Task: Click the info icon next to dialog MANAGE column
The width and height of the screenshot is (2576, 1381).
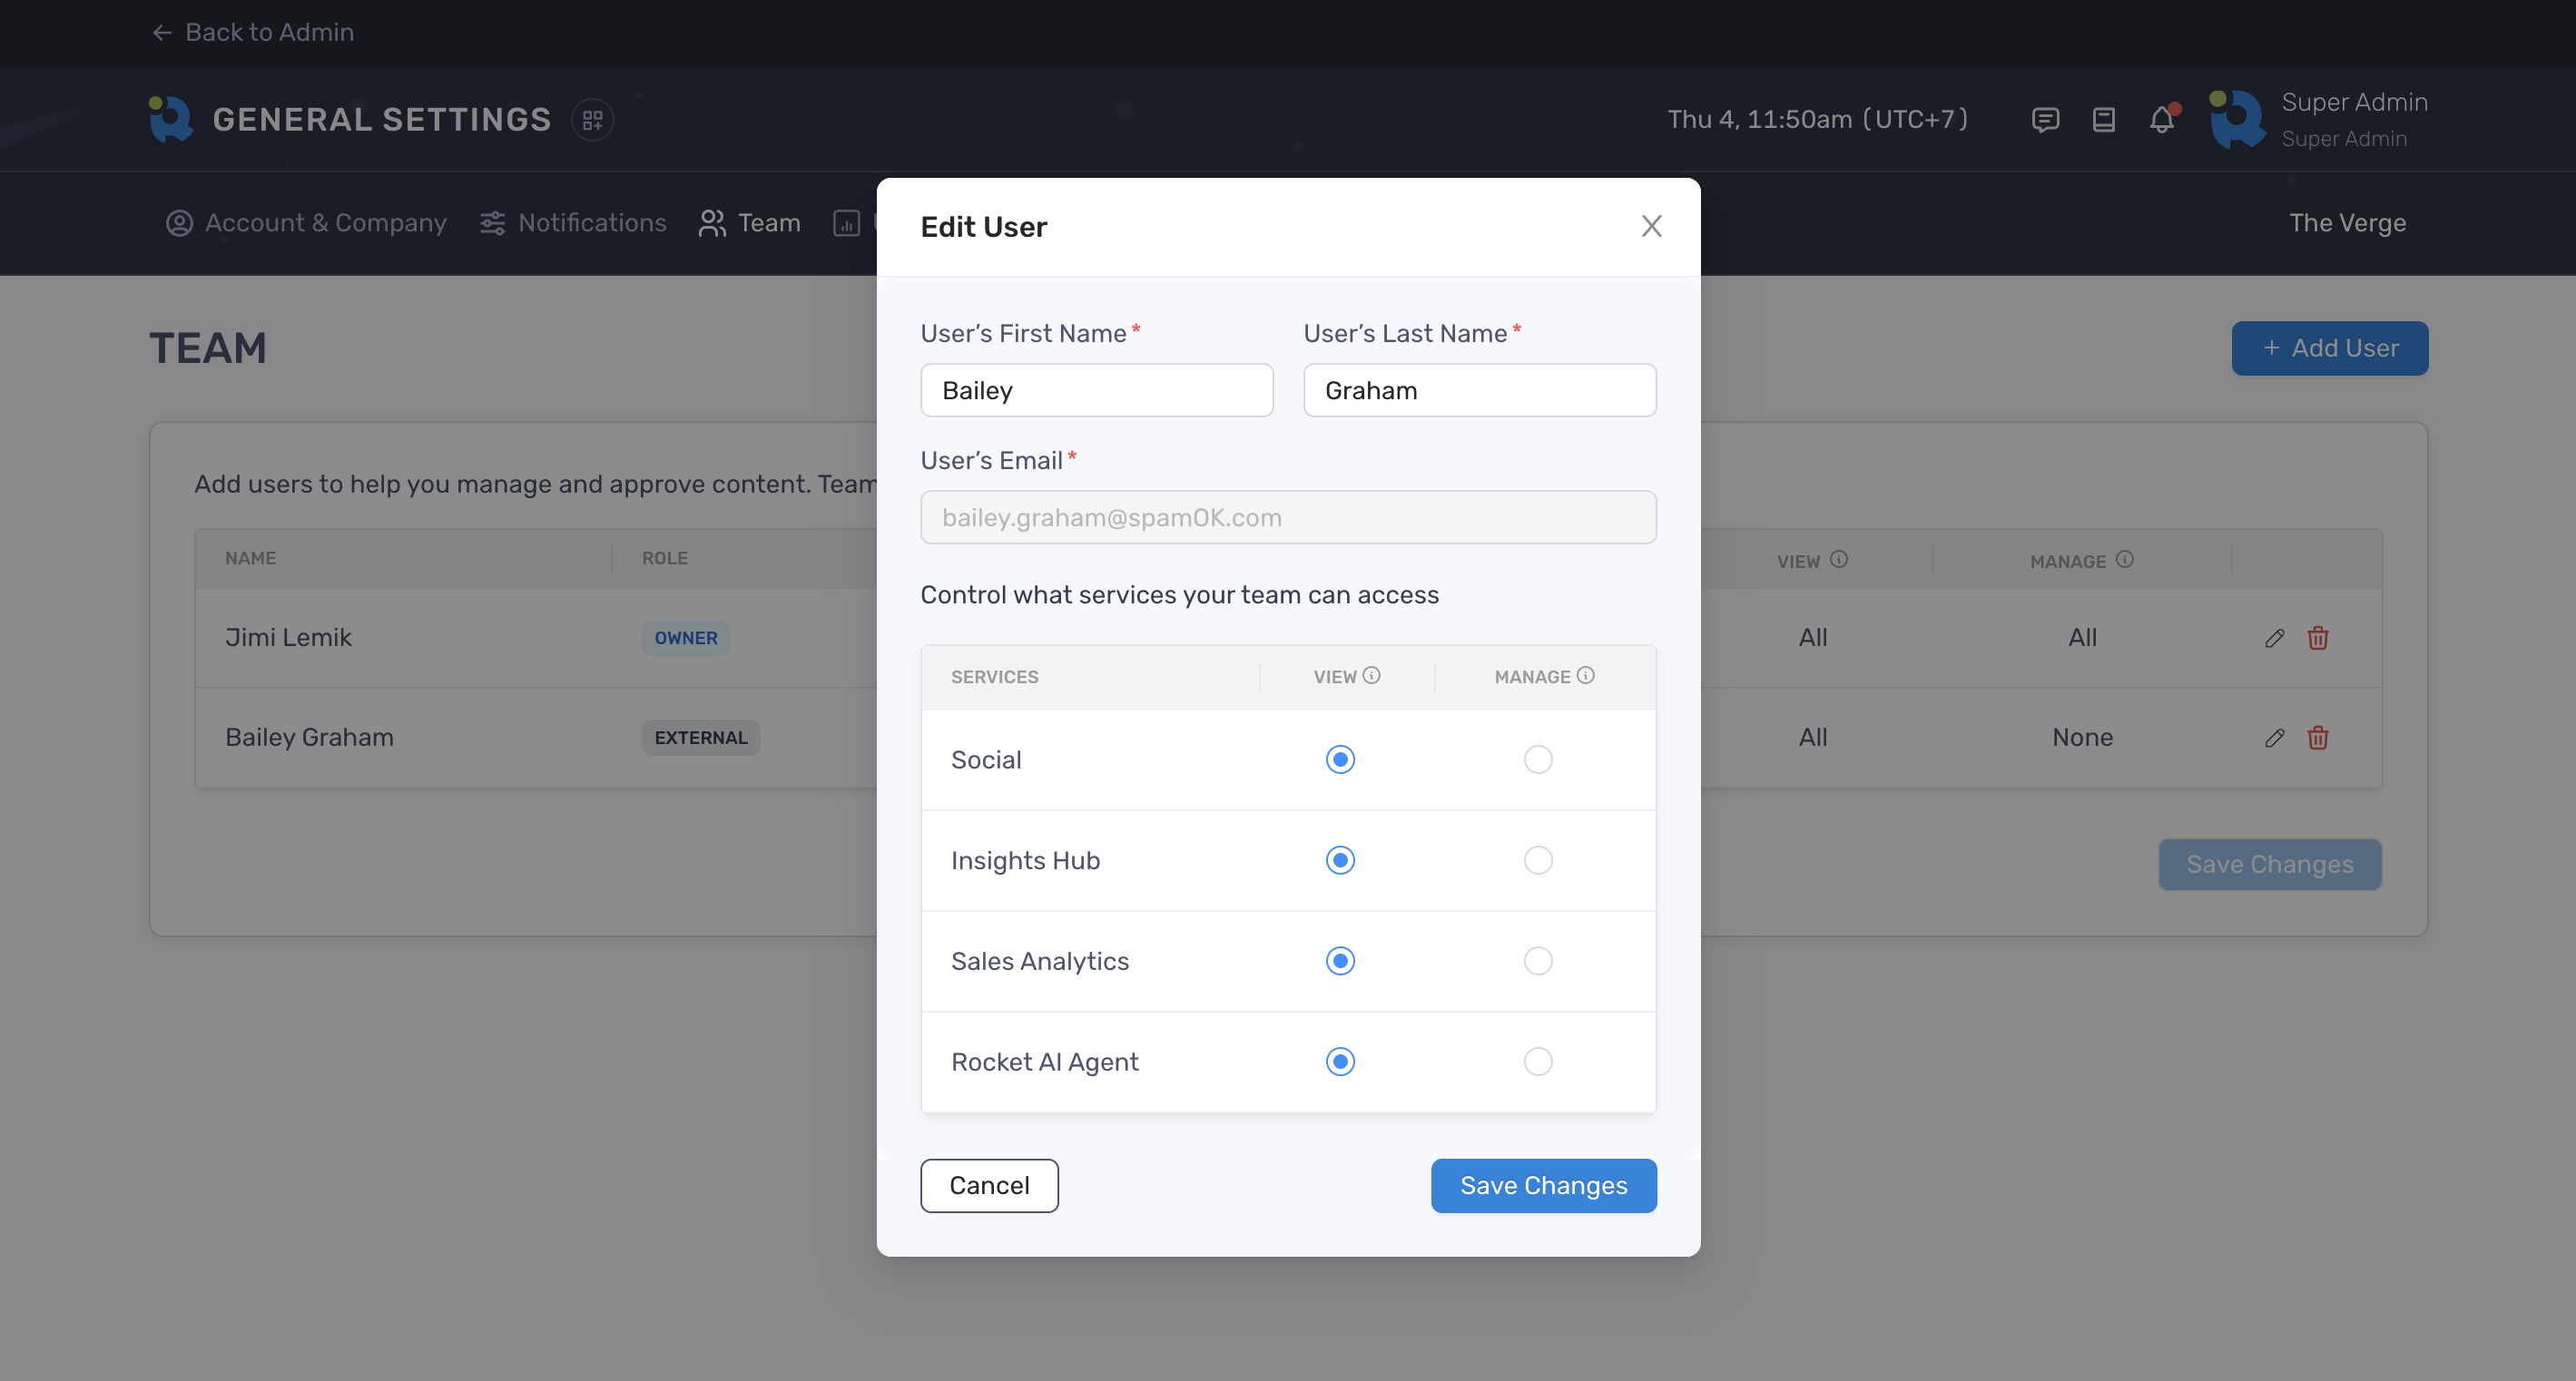Action: coord(1586,676)
